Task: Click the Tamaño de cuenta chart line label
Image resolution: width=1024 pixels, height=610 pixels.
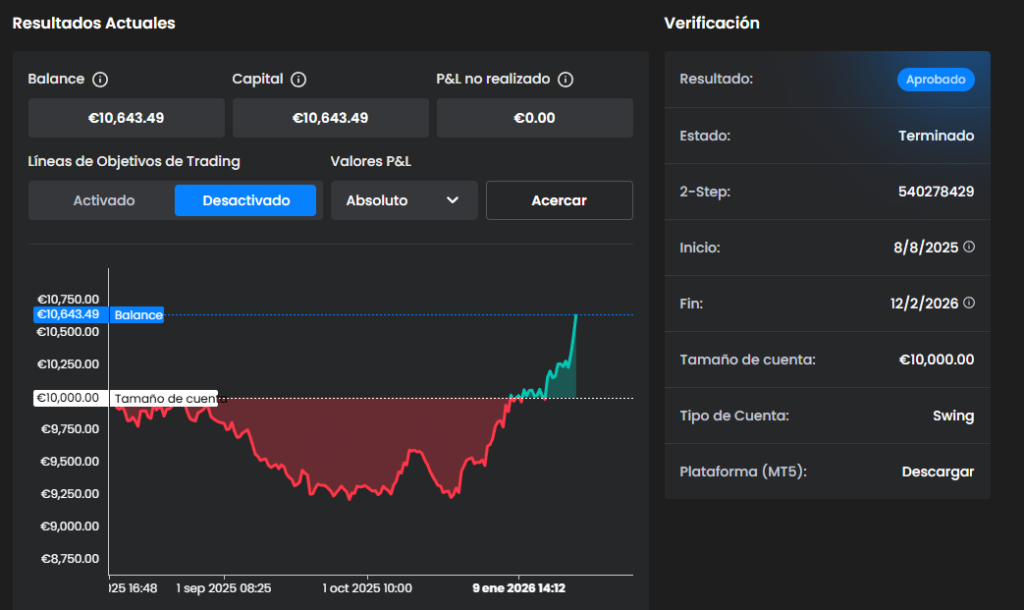Action: (163, 398)
